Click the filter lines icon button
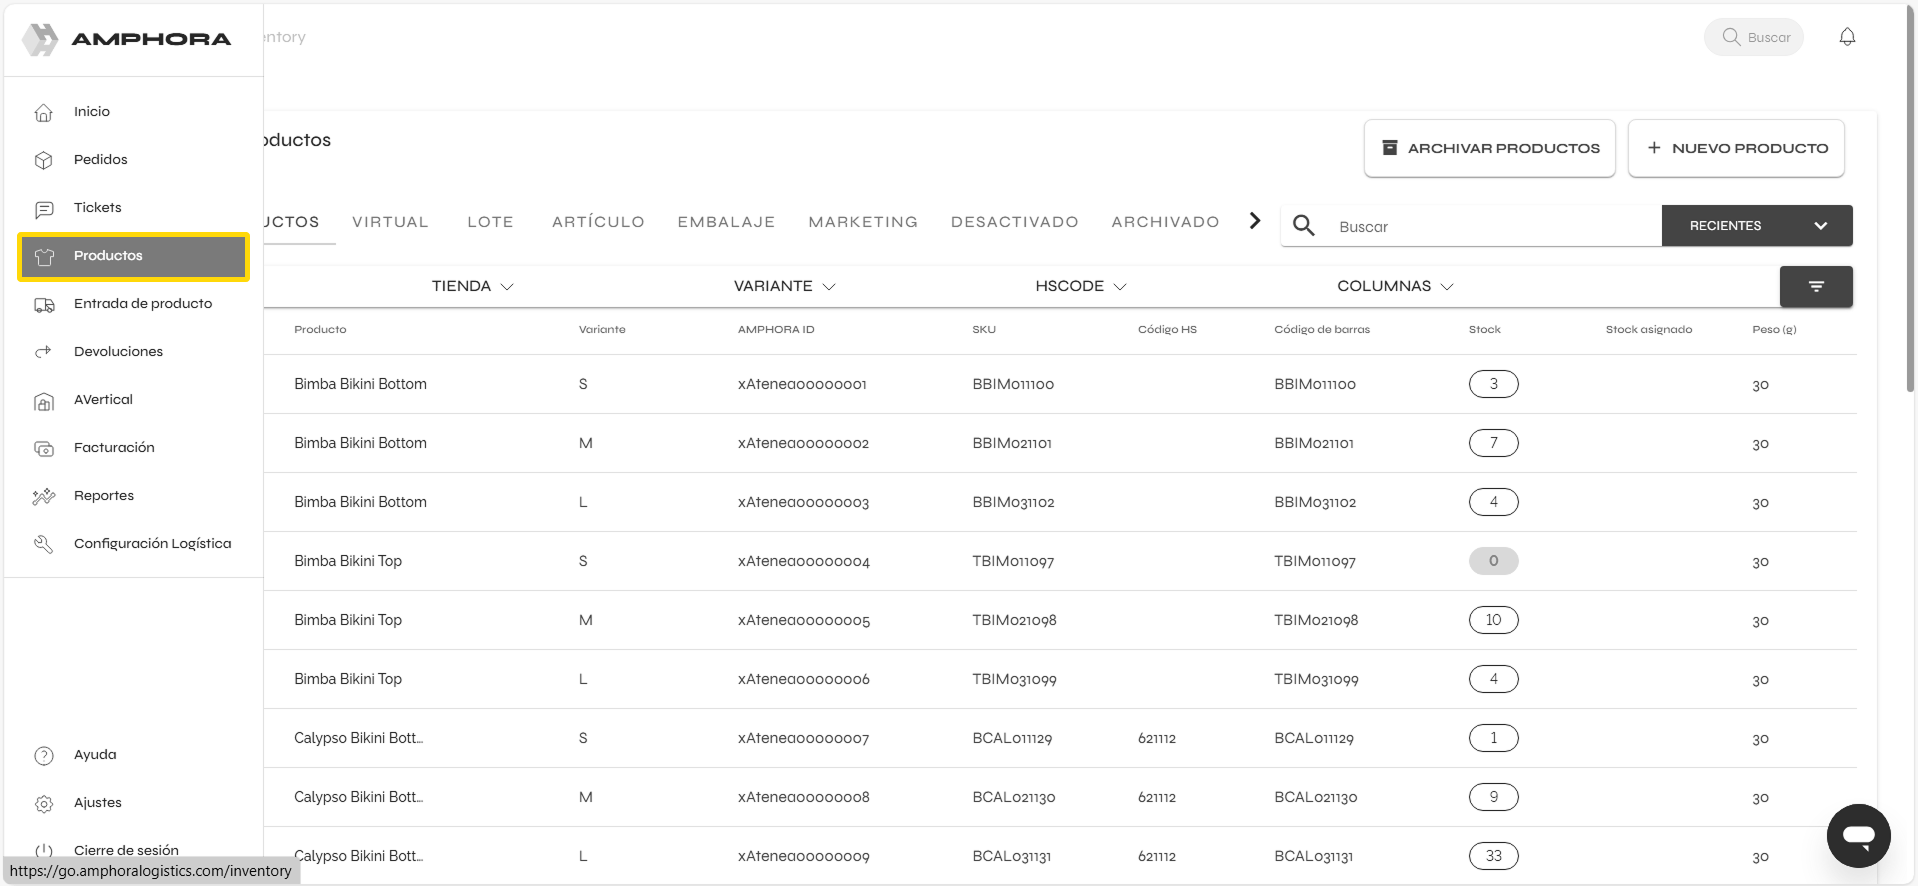The width and height of the screenshot is (1918, 886). pos(1815,287)
